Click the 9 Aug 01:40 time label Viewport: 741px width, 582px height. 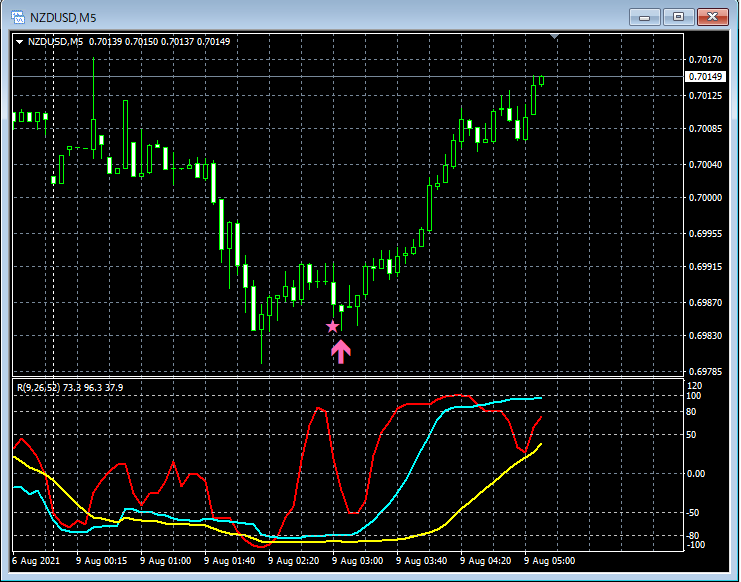point(230,561)
